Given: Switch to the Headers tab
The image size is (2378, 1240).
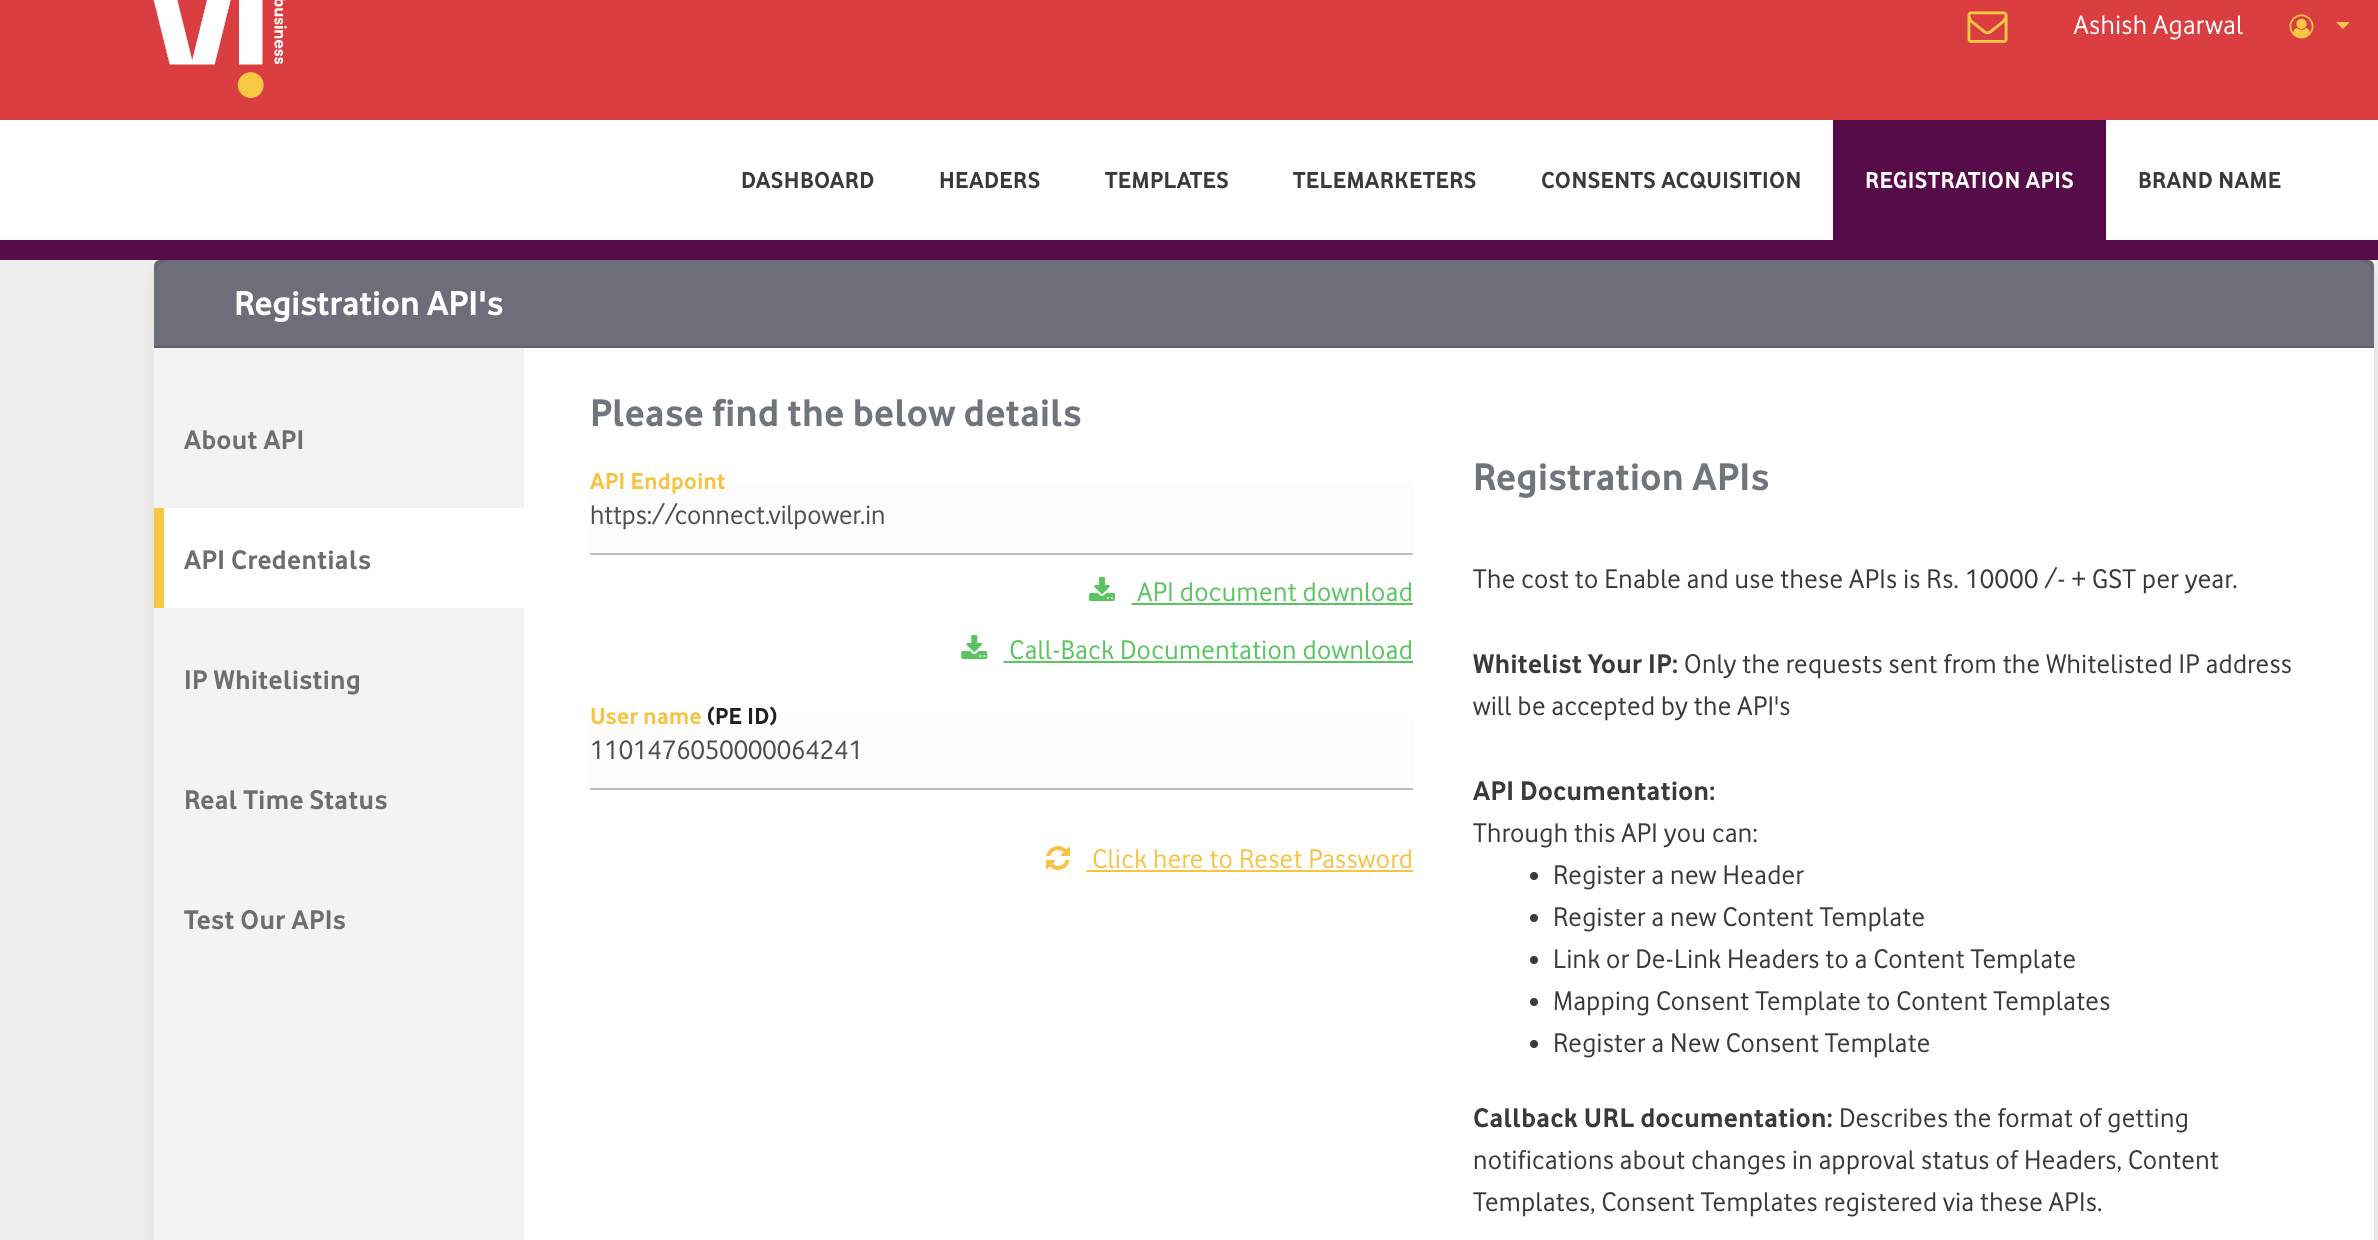Looking at the screenshot, I should [989, 180].
